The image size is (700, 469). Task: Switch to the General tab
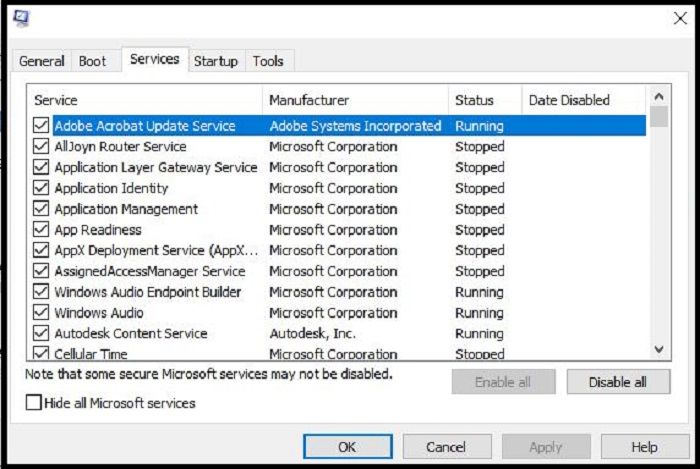[42, 61]
